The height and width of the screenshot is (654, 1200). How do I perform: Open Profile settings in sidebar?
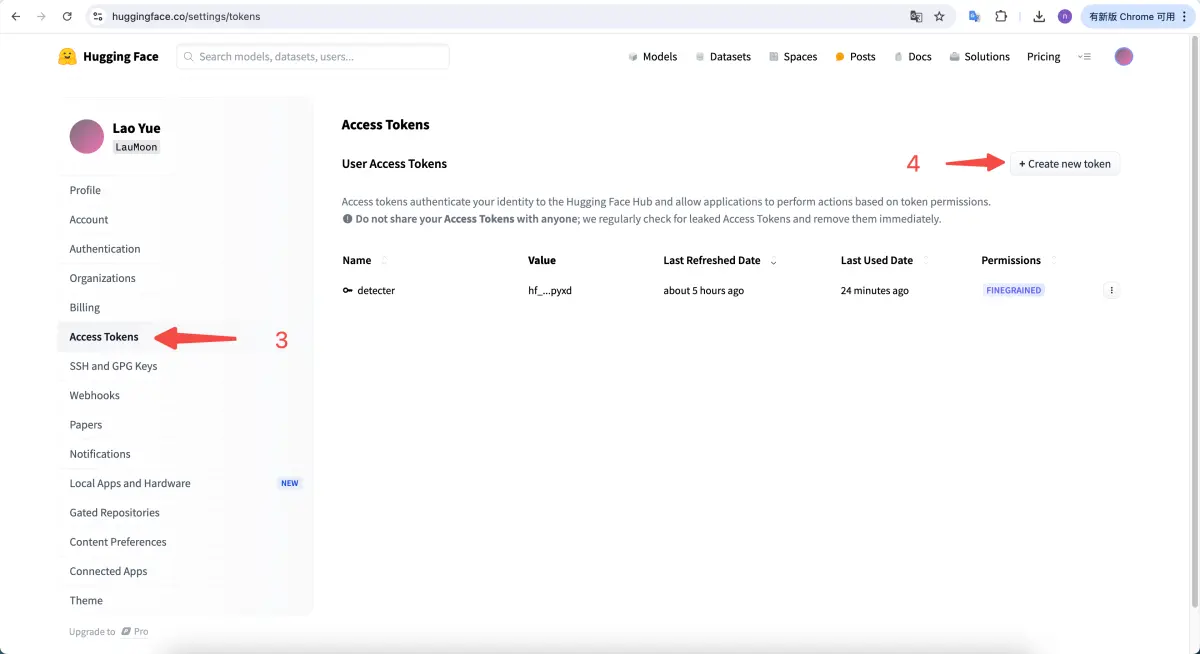point(85,190)
